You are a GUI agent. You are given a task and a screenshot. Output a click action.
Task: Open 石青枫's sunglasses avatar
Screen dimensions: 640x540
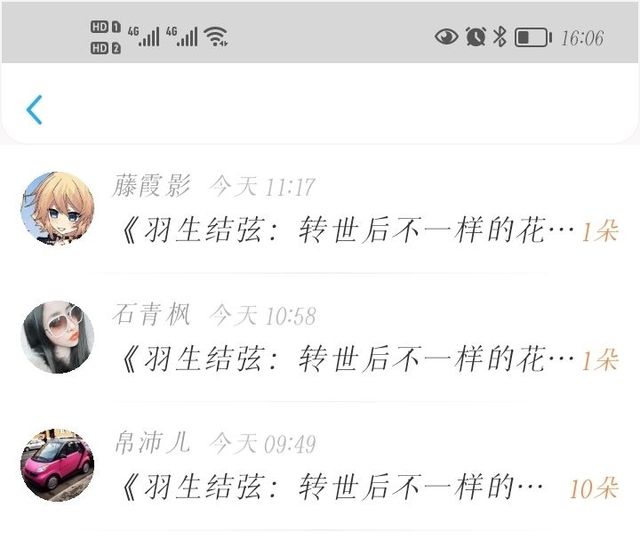58,337
